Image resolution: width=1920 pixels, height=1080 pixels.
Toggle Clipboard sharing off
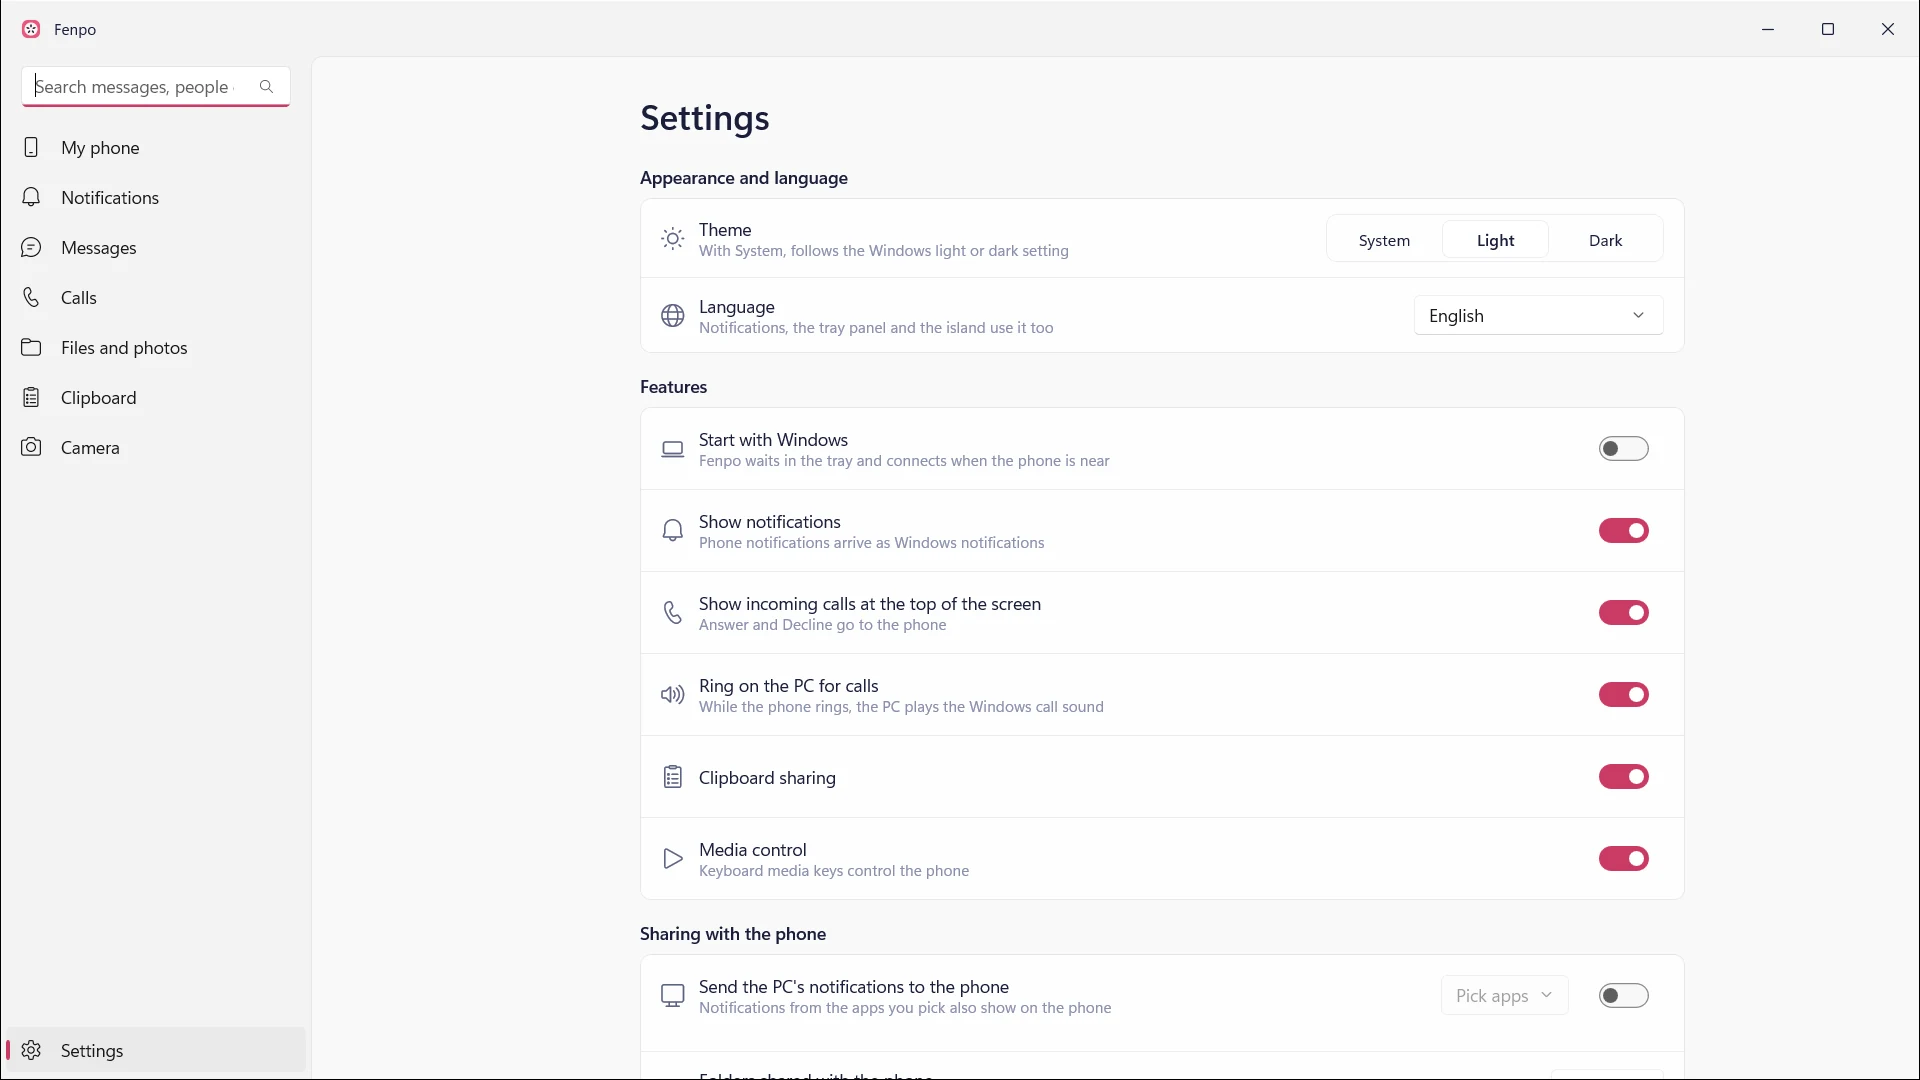coord(1623,777)
